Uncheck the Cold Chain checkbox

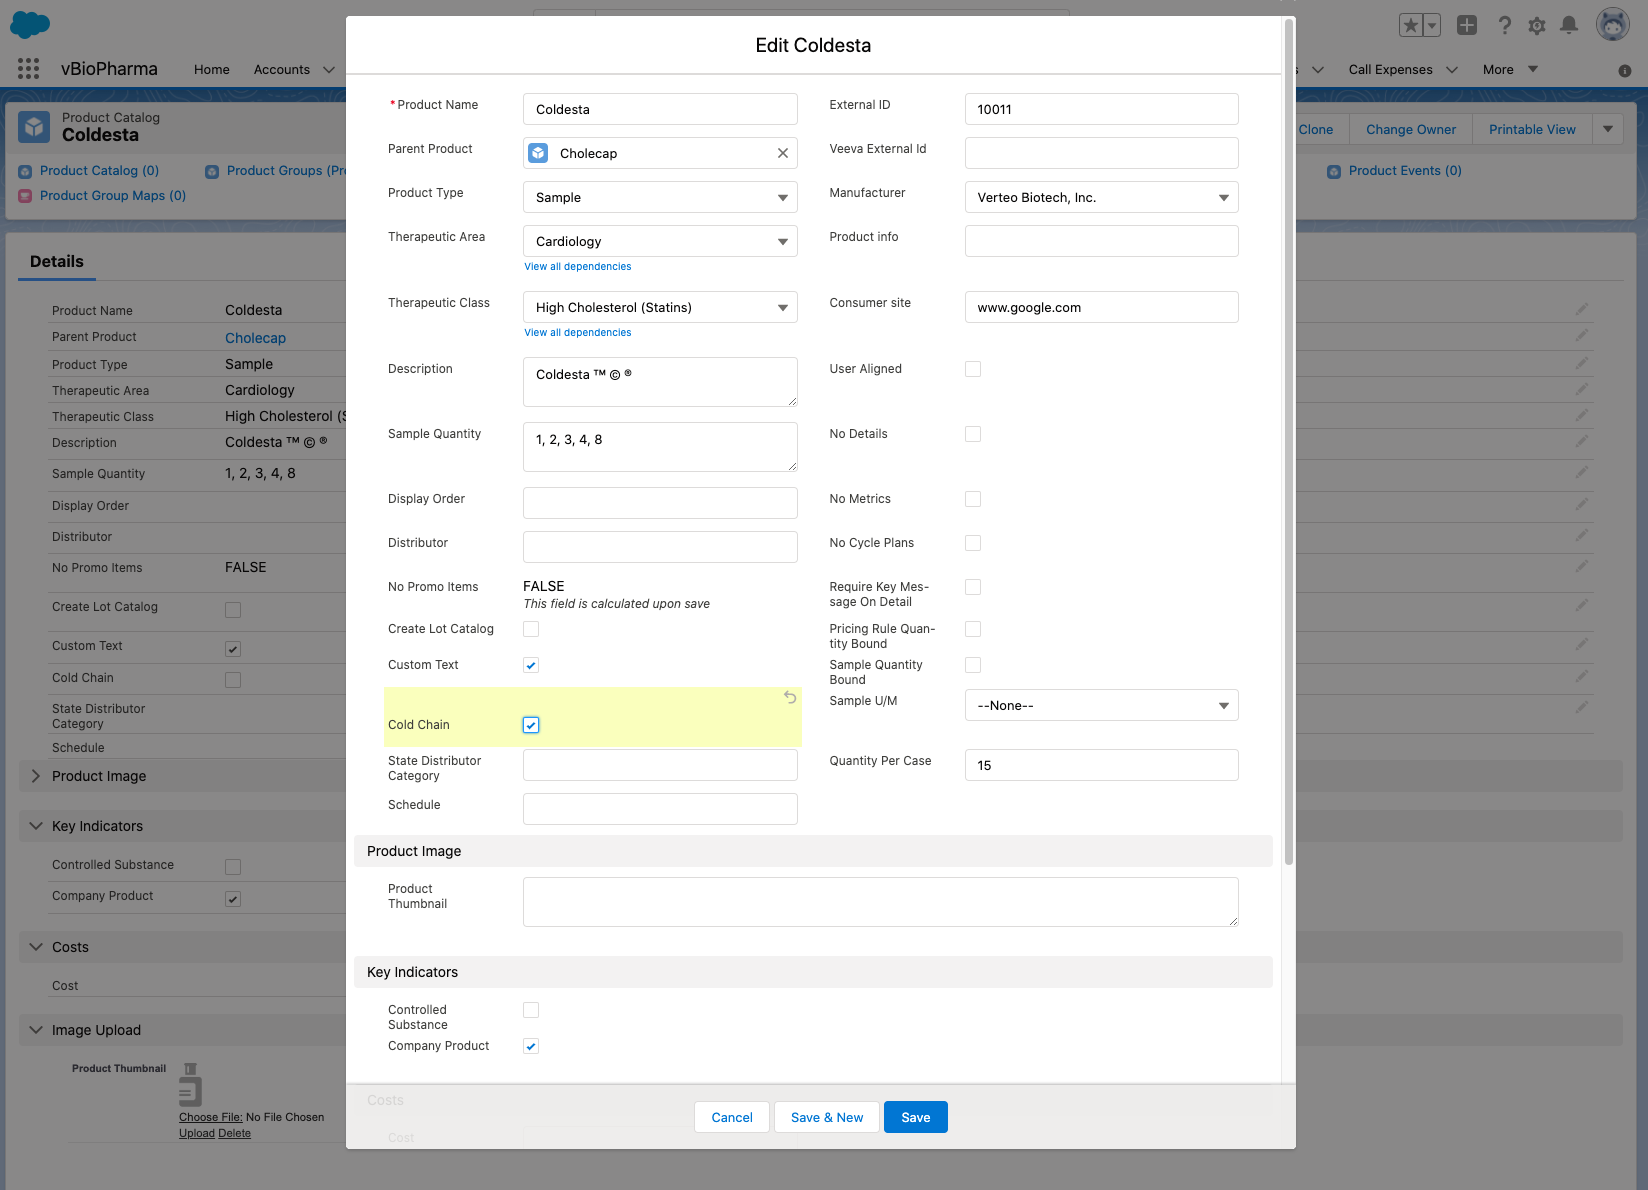tap(531, 725)
